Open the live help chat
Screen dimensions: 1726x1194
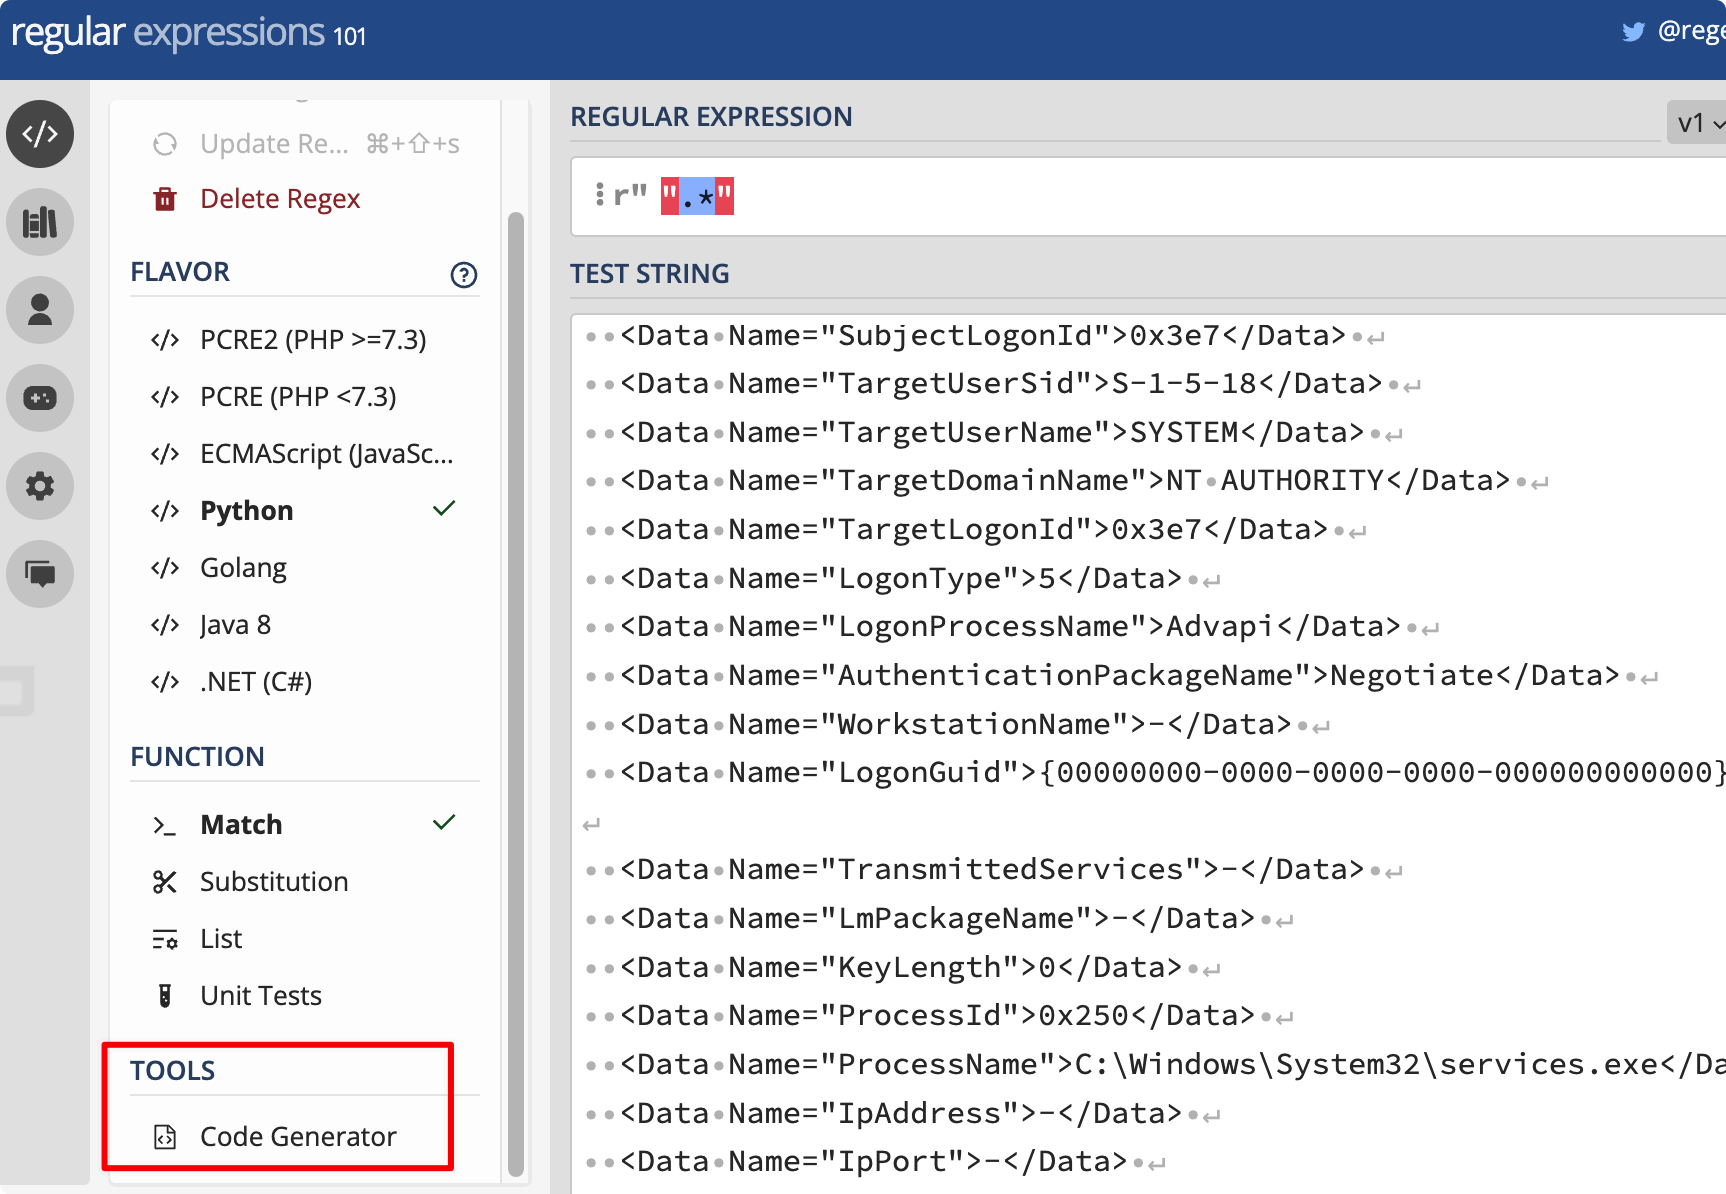pyautogui.click(x=40, y=573)
